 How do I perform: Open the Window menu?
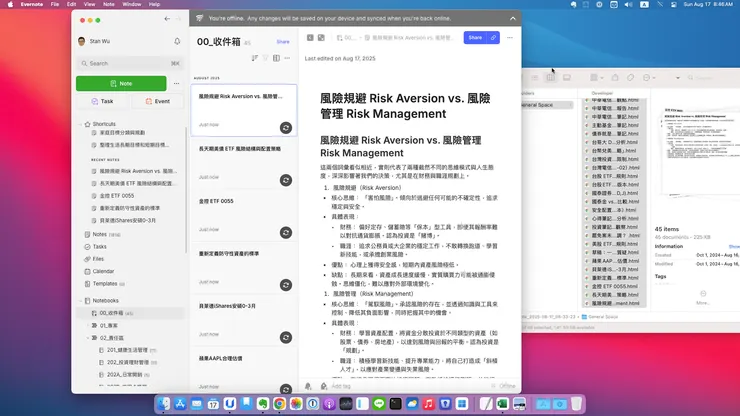(x=132, y=4)
